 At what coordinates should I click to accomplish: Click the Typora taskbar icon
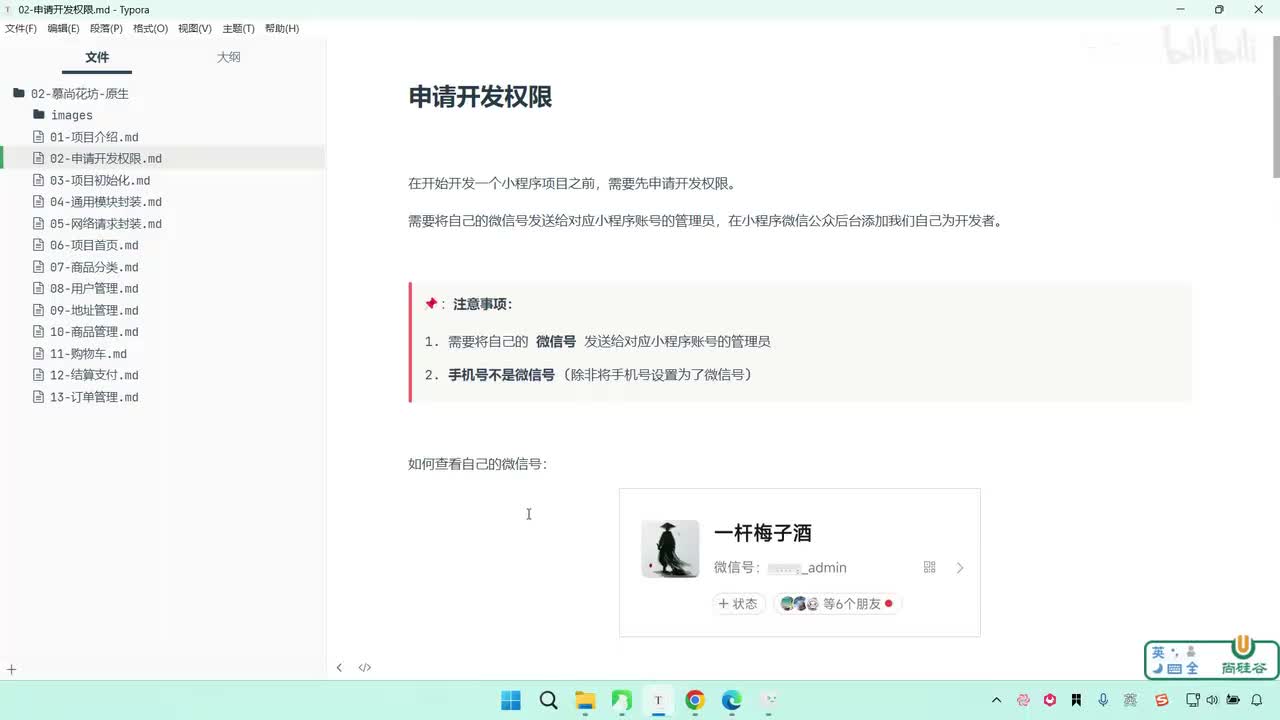(x=658, y=700)
